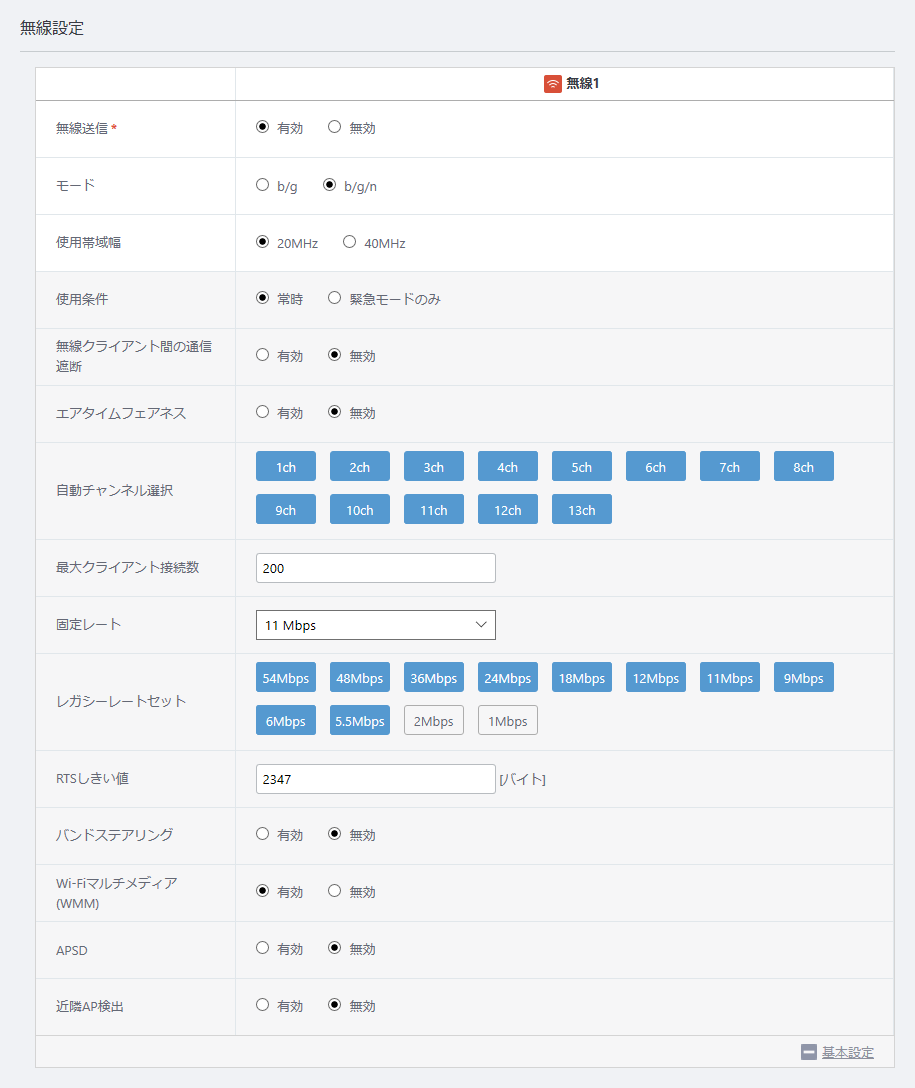This screenshot has width=915, height=1088.
Task: Toggle the 10ch channel button
Action: tap(359, 509)
